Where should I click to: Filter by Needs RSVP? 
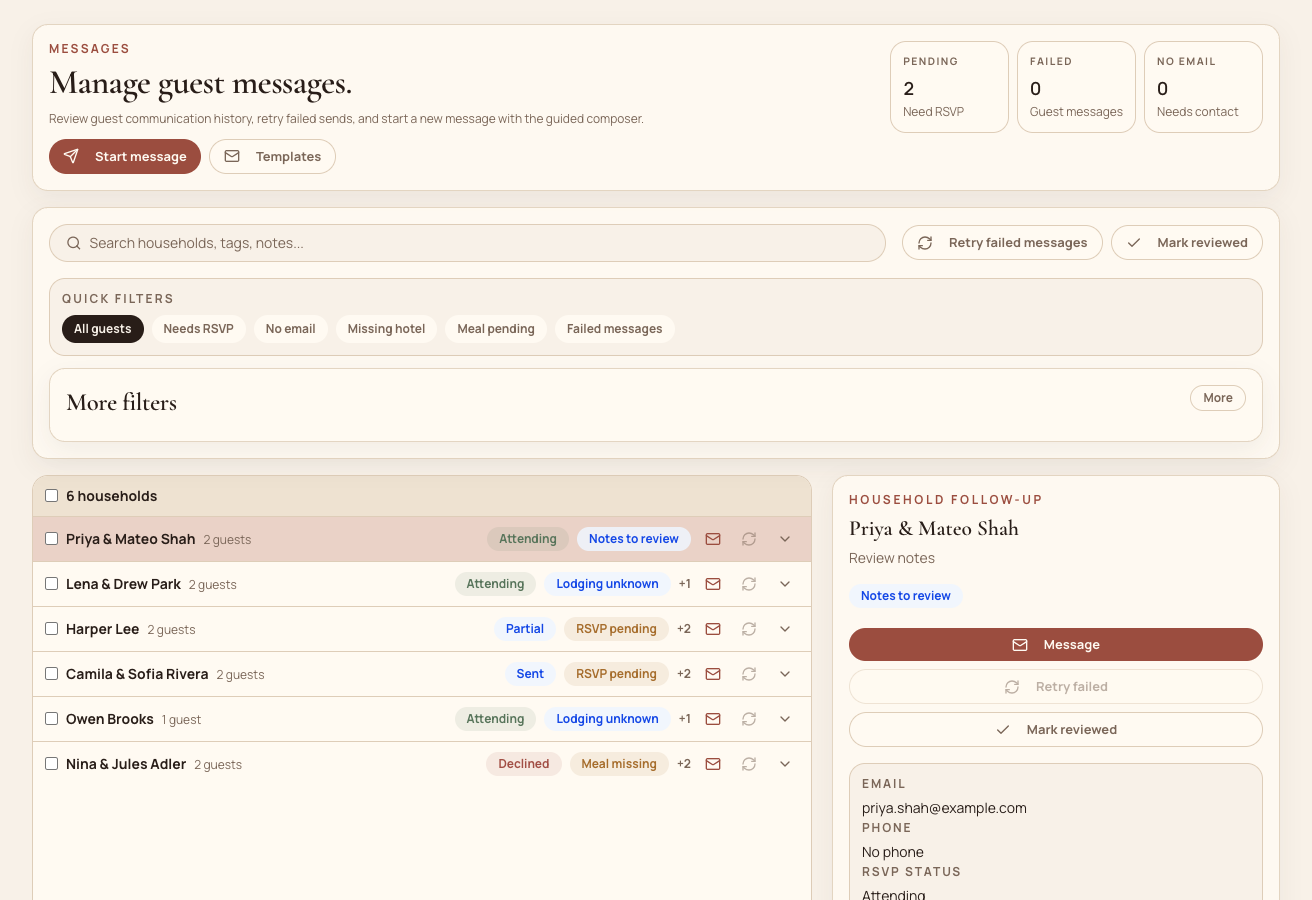coord(198,329)
